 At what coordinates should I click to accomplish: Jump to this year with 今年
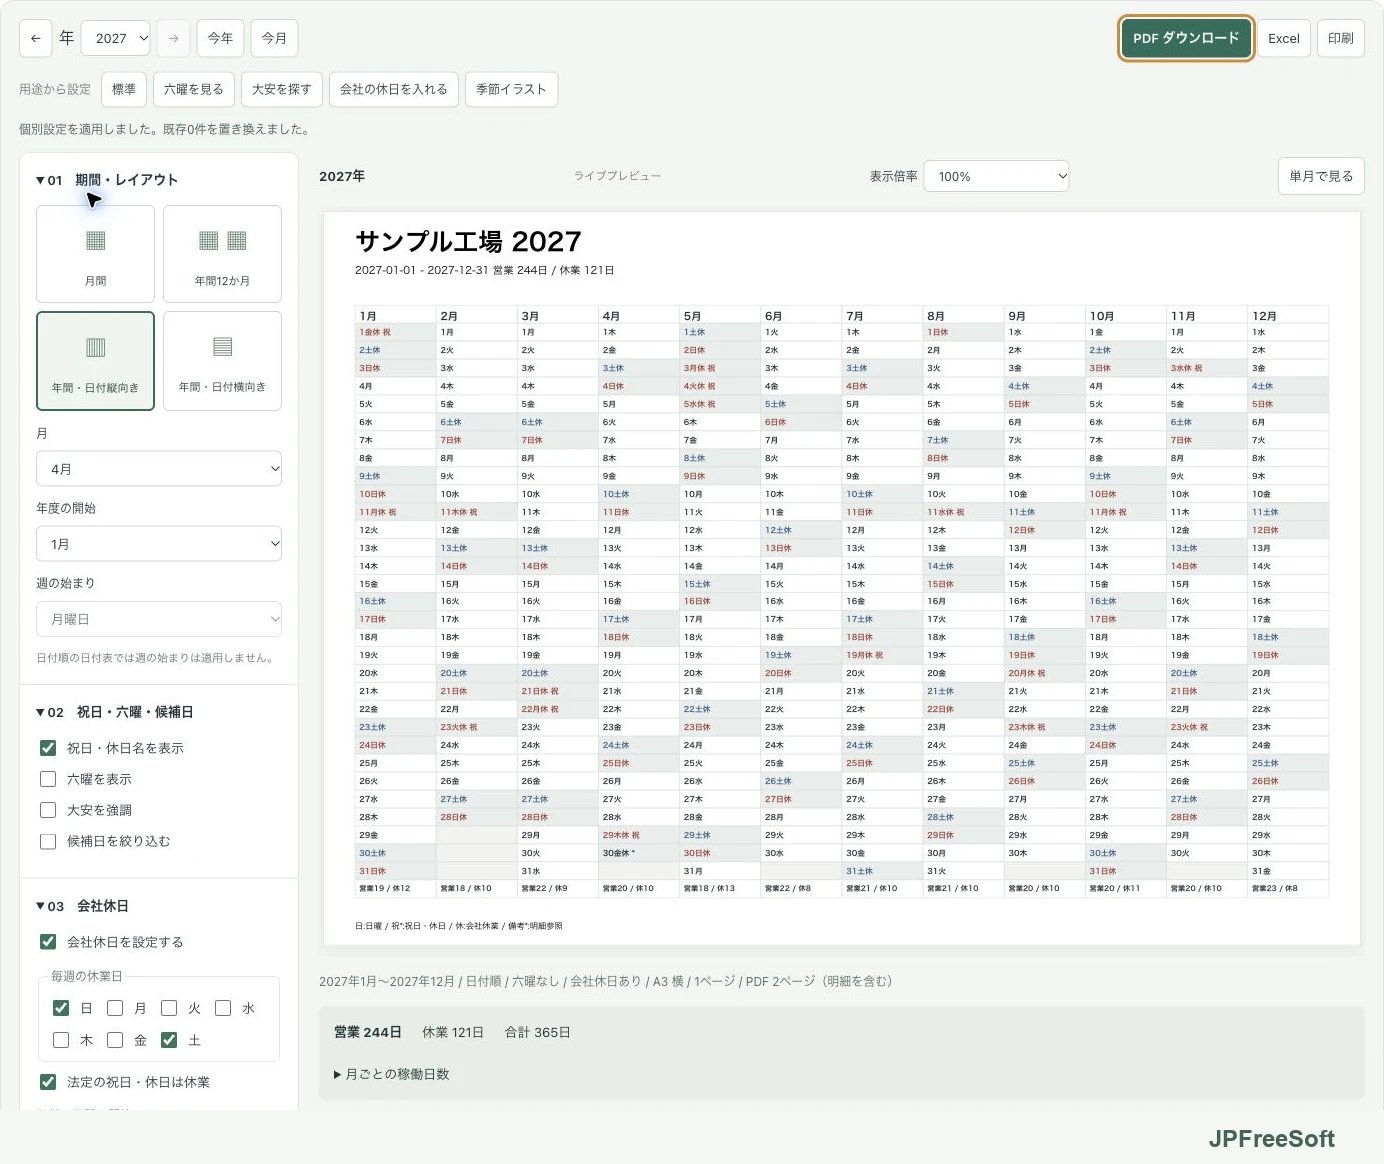[220, 39]
